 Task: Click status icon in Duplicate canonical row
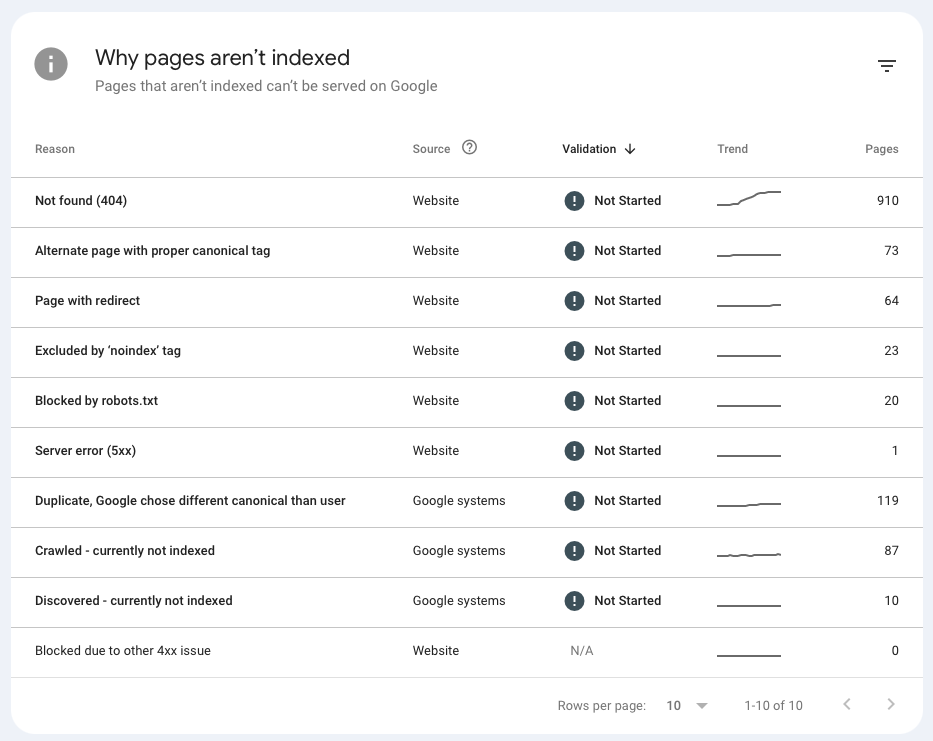[x=574, y=501]
